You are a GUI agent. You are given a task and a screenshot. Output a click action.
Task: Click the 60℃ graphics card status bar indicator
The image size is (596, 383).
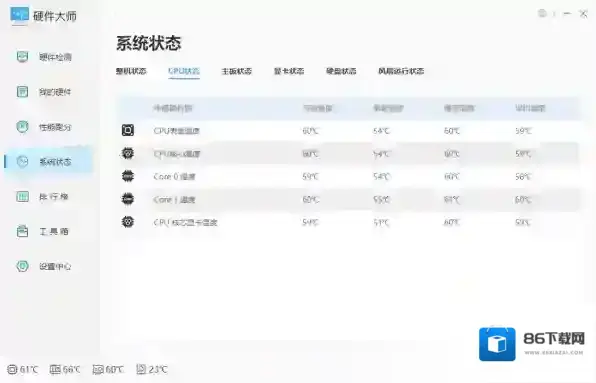[108, 369]
